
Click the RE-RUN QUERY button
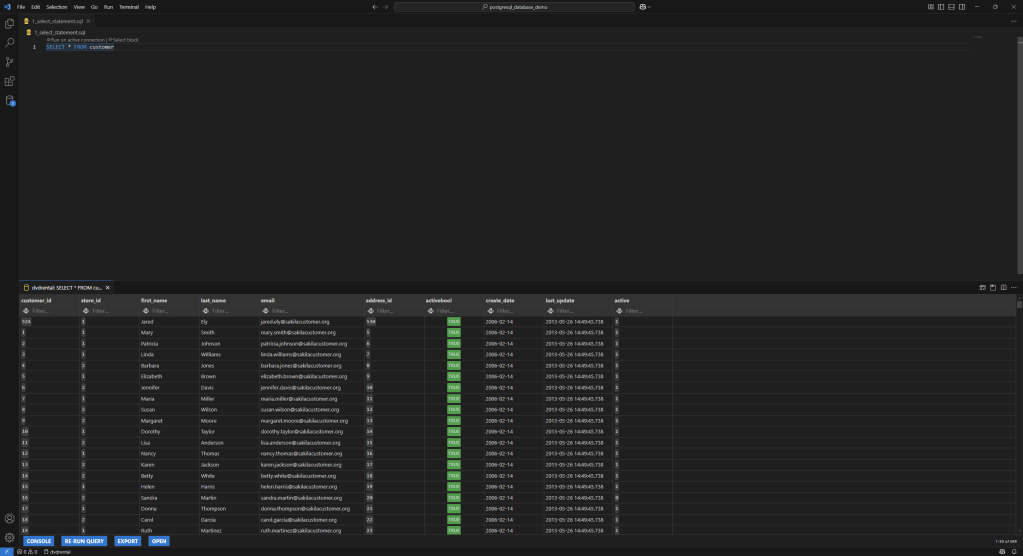point(84,541)
